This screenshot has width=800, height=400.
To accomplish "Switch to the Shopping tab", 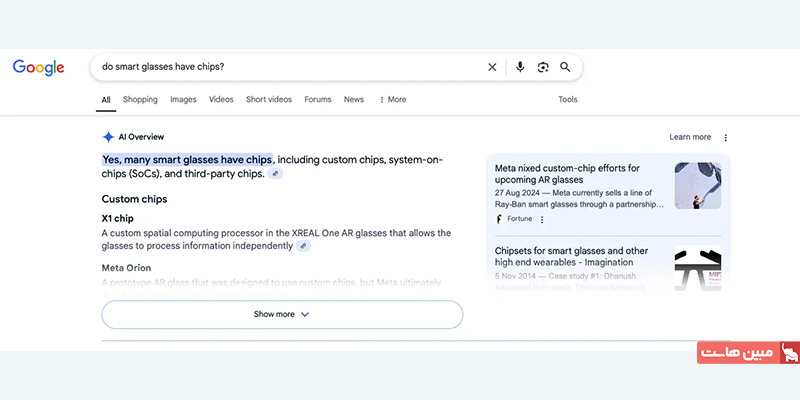I will pyautogui.click(x=140, y=99).
